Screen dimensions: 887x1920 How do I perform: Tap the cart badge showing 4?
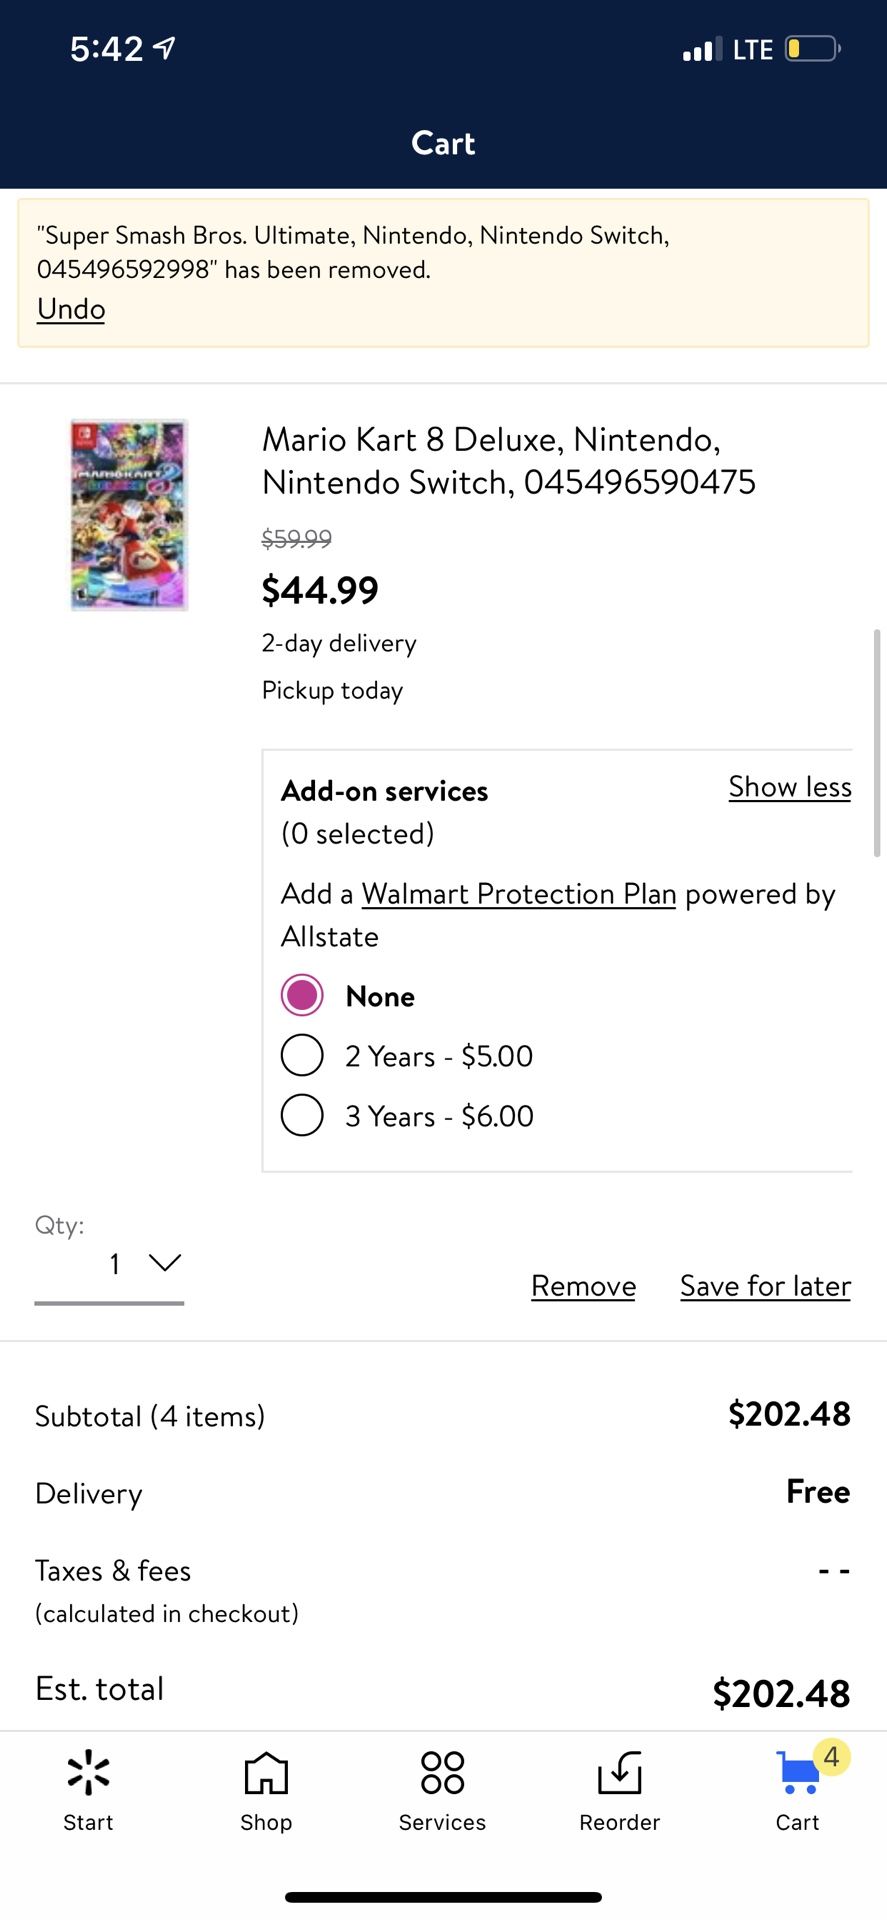[x=831, y=1757]
